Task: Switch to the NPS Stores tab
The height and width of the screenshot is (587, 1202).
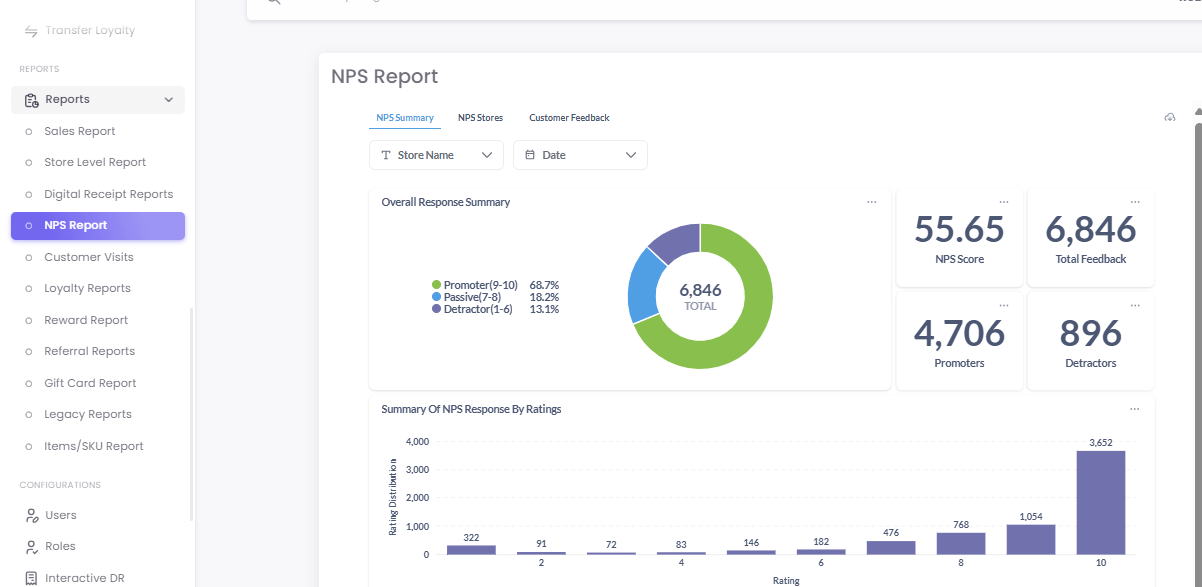Action: pyautogui.click(x=480, y=118)
